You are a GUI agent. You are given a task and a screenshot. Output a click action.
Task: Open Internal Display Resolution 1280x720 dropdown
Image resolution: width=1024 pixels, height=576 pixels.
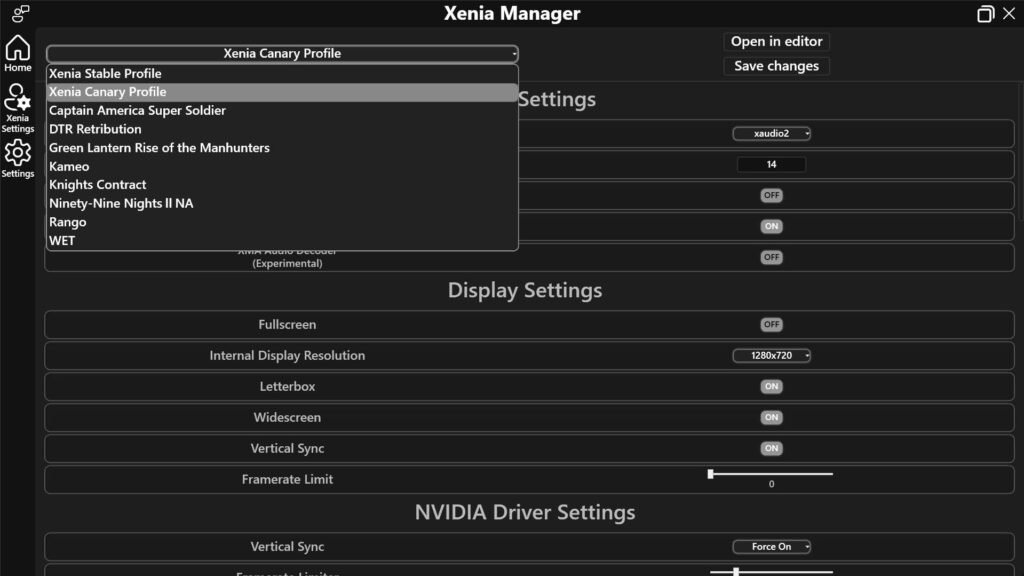(771, 355)
